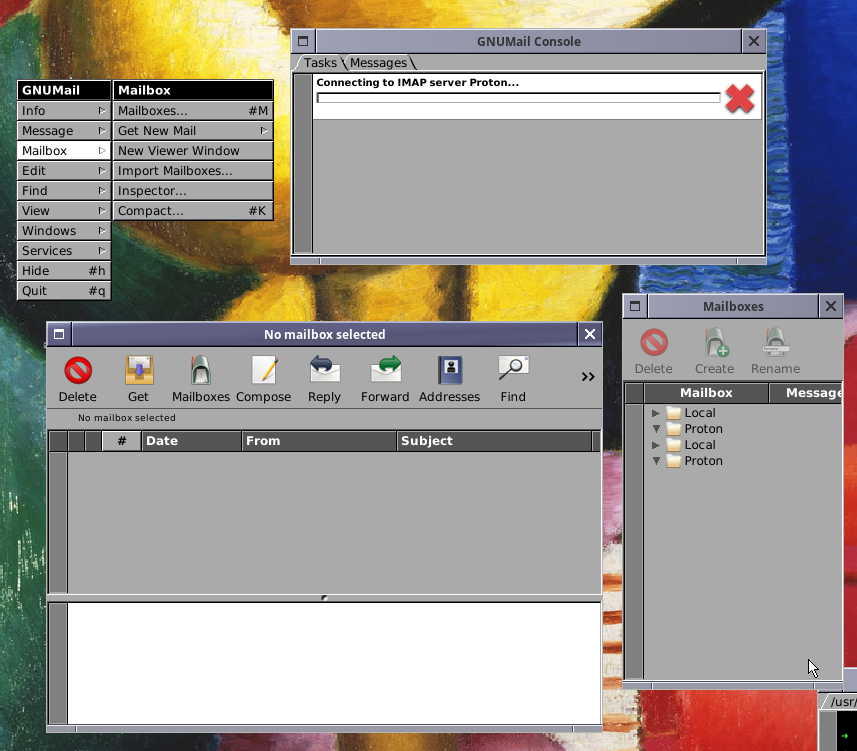Compose a new message
This screenshot has height=751, width=857.
263,372
